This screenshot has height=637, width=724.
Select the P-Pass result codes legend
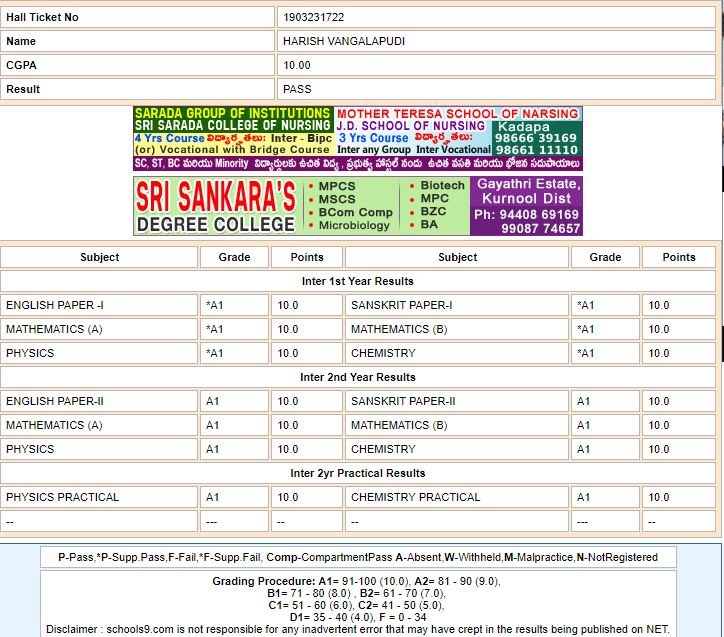coord(357,557)
